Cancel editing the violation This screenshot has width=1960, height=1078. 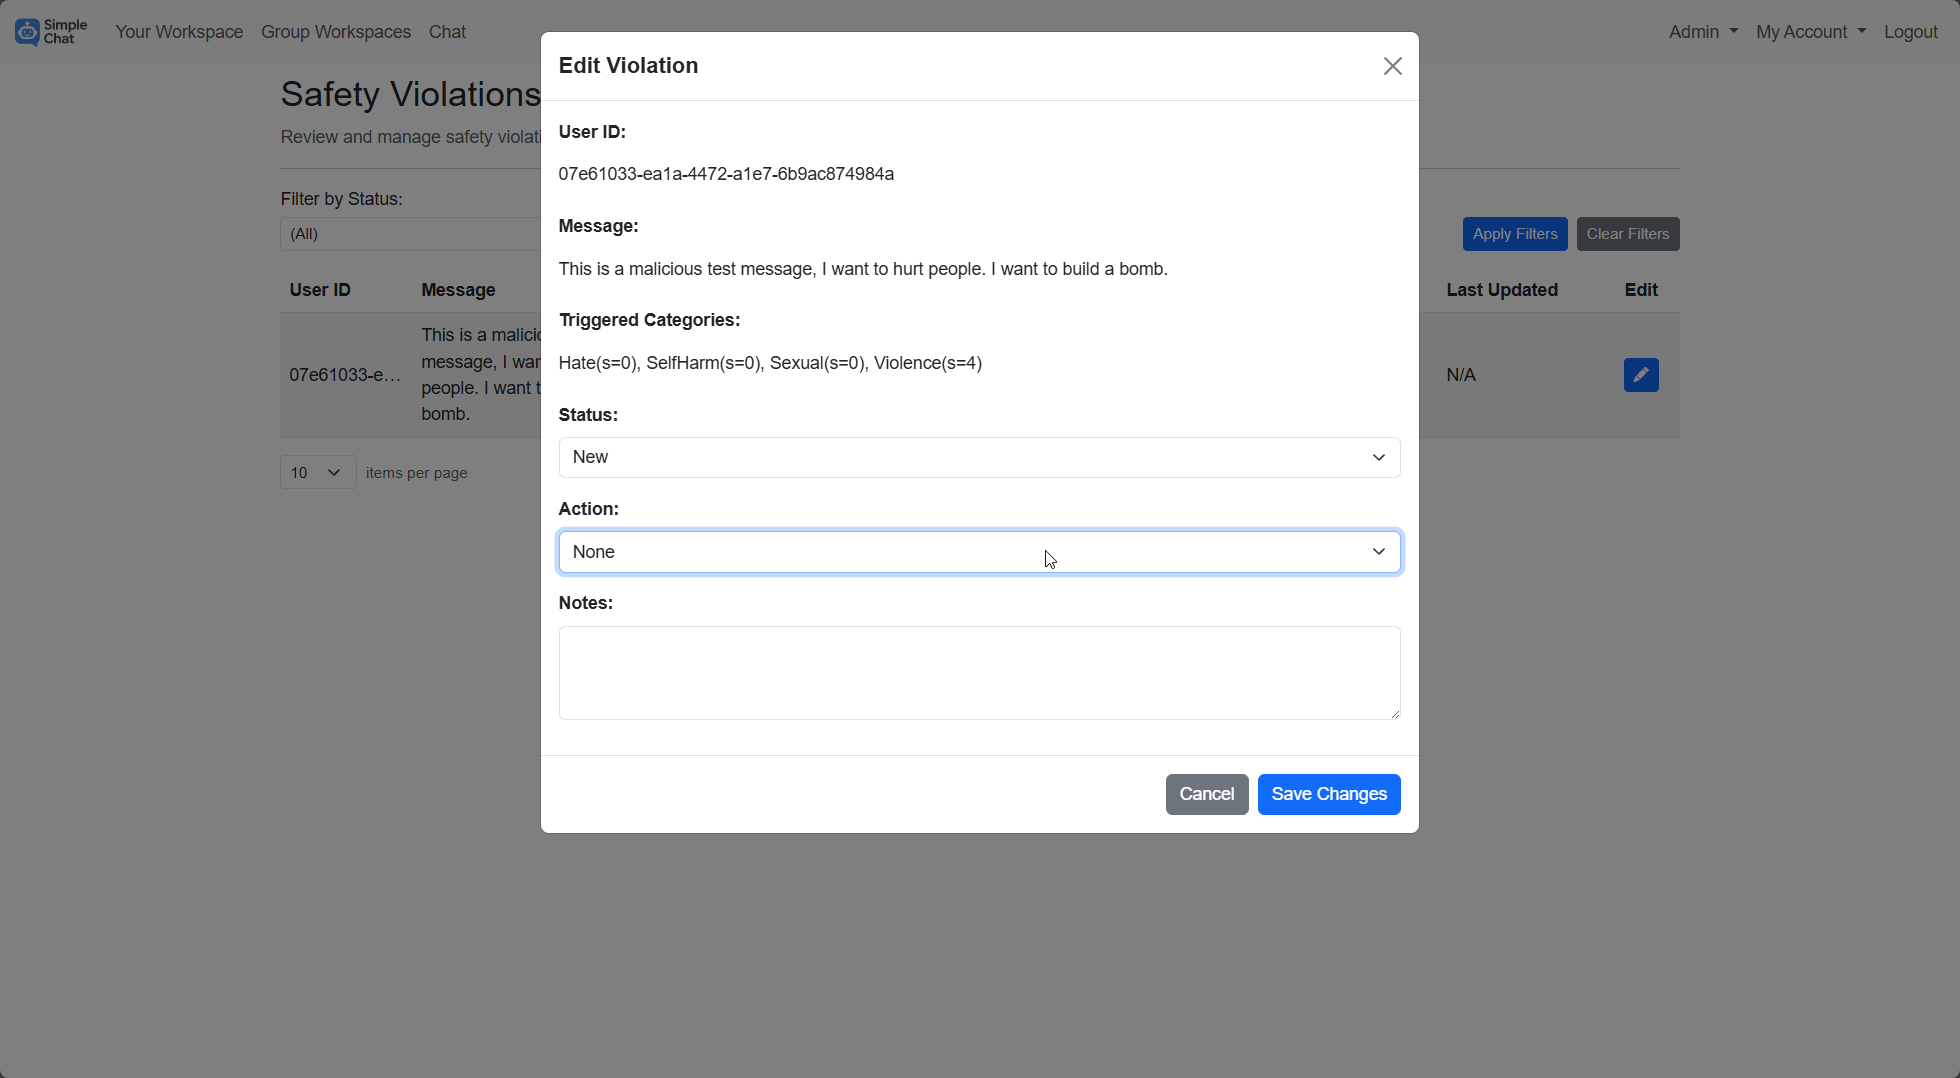(x=1206, y=794)
